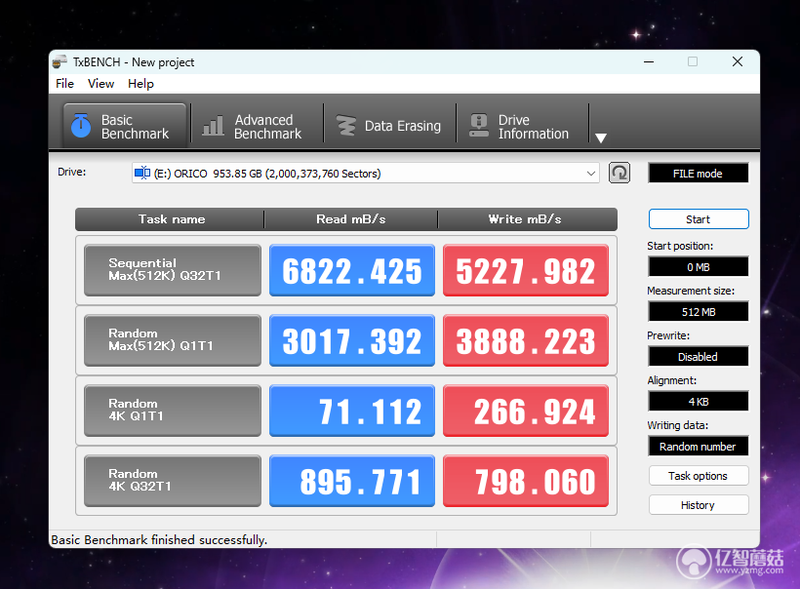The width and height of the screenshot is (800, 589).
Task: Close the TxBENCH window
Action: pos(737,62)
